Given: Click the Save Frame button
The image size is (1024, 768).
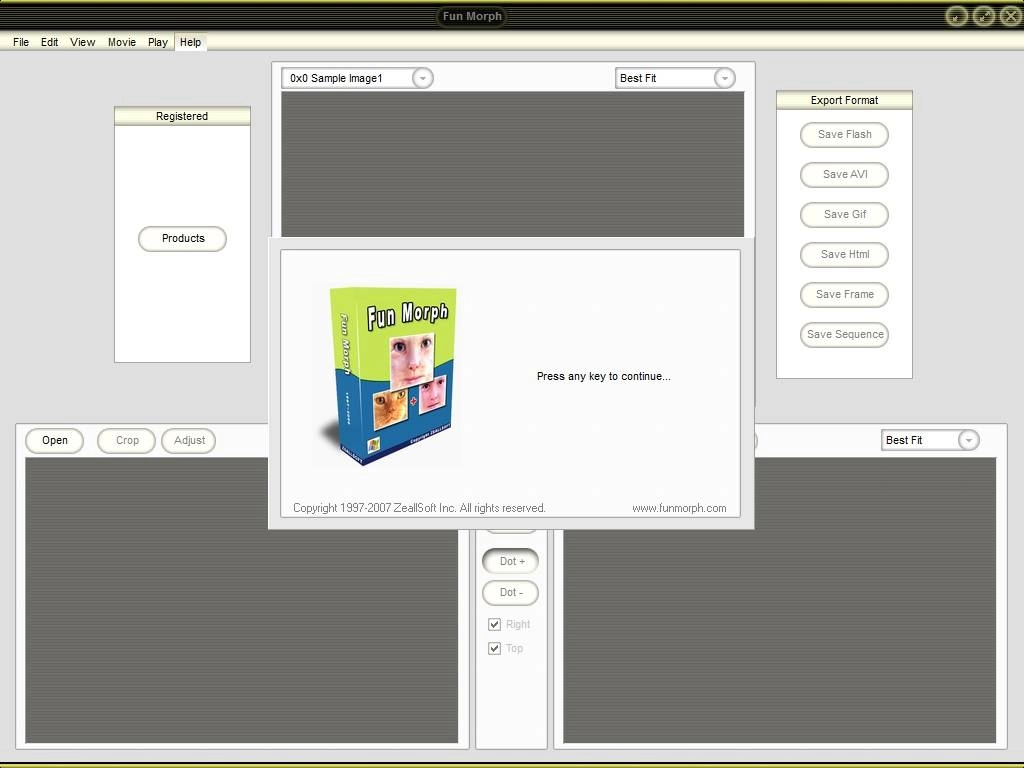Looking at the screenshot, I should pyautogui.click(x=844, y=295).
